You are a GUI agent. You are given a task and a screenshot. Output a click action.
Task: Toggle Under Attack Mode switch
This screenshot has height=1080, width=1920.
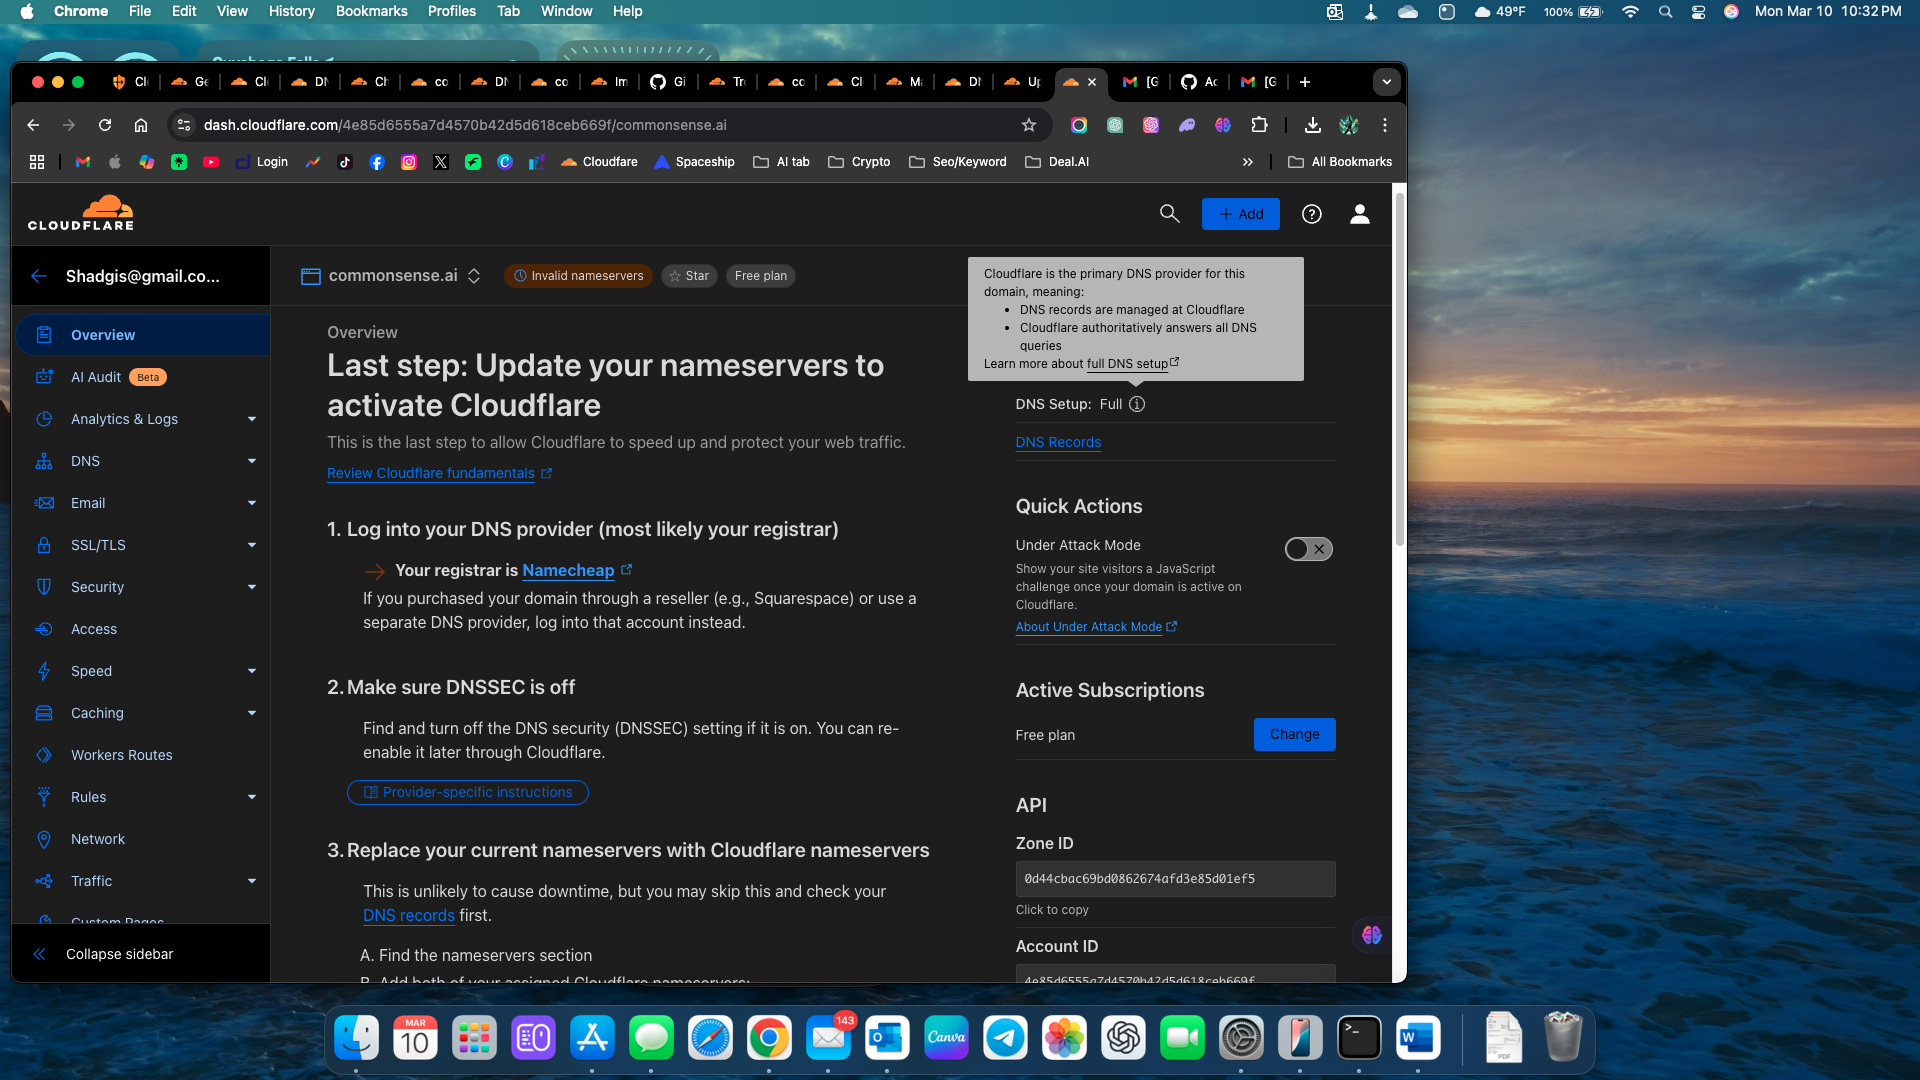tap(1308, 549)
